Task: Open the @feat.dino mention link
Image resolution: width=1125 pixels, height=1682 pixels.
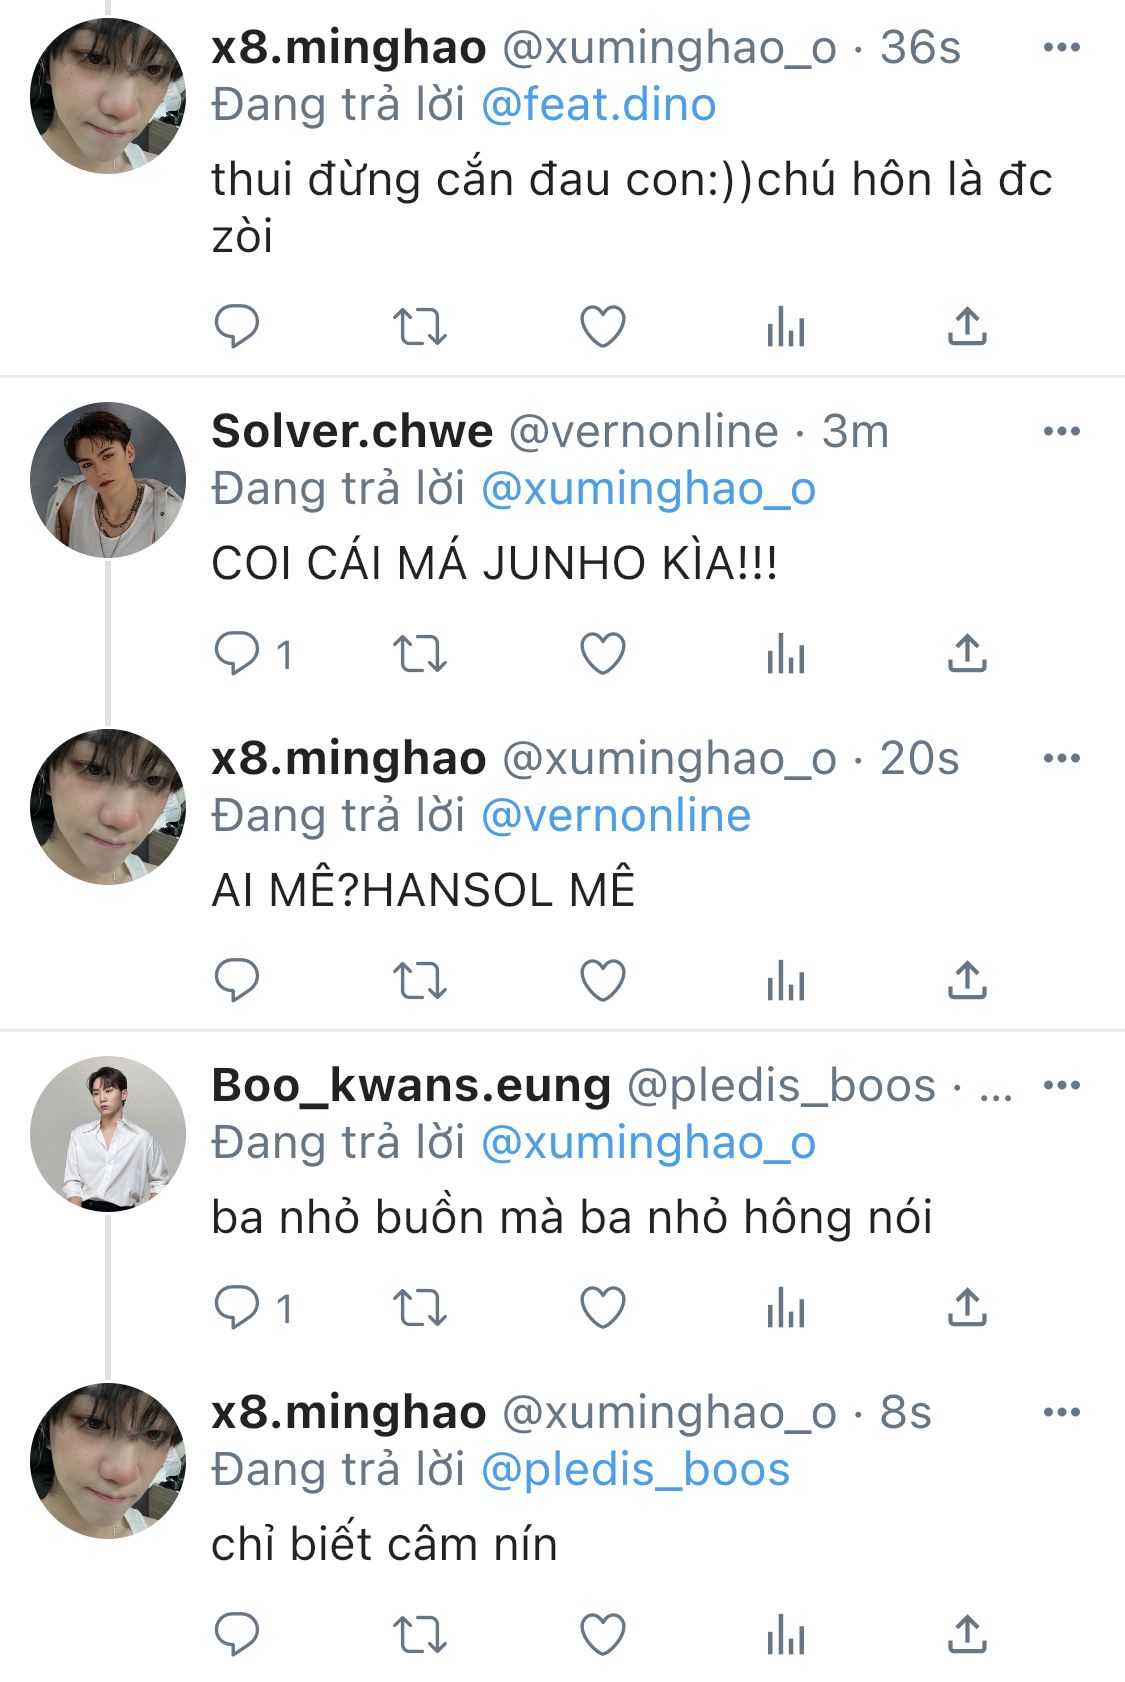Action: (598, 105)
